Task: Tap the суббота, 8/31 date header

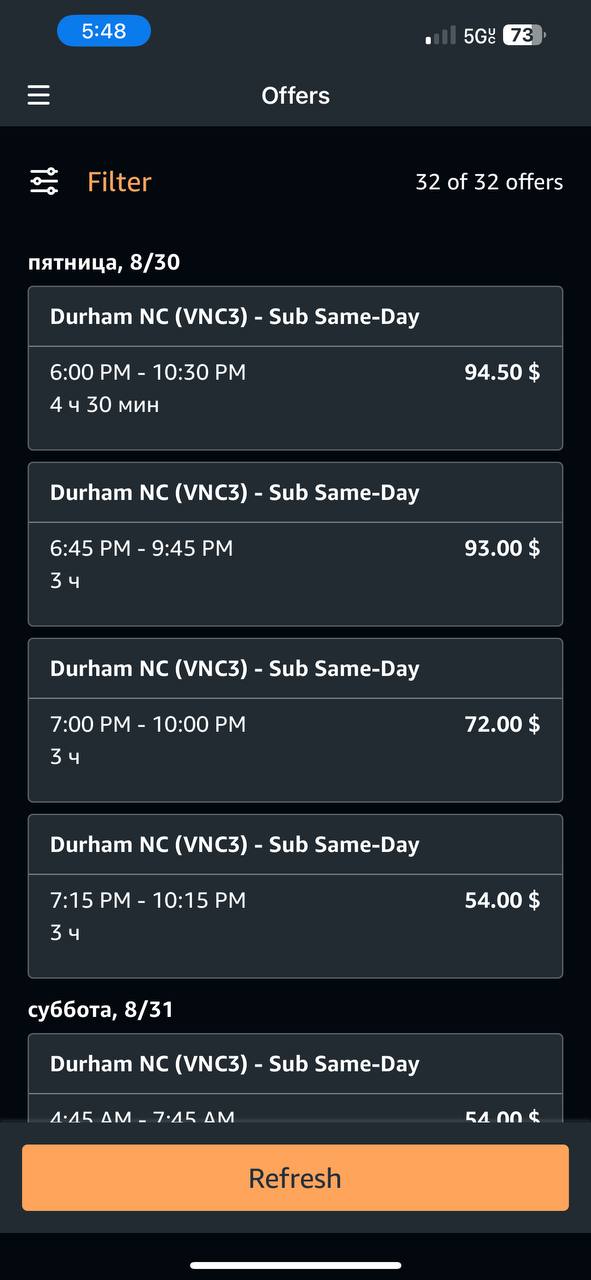Action: tap(101, 1010)
